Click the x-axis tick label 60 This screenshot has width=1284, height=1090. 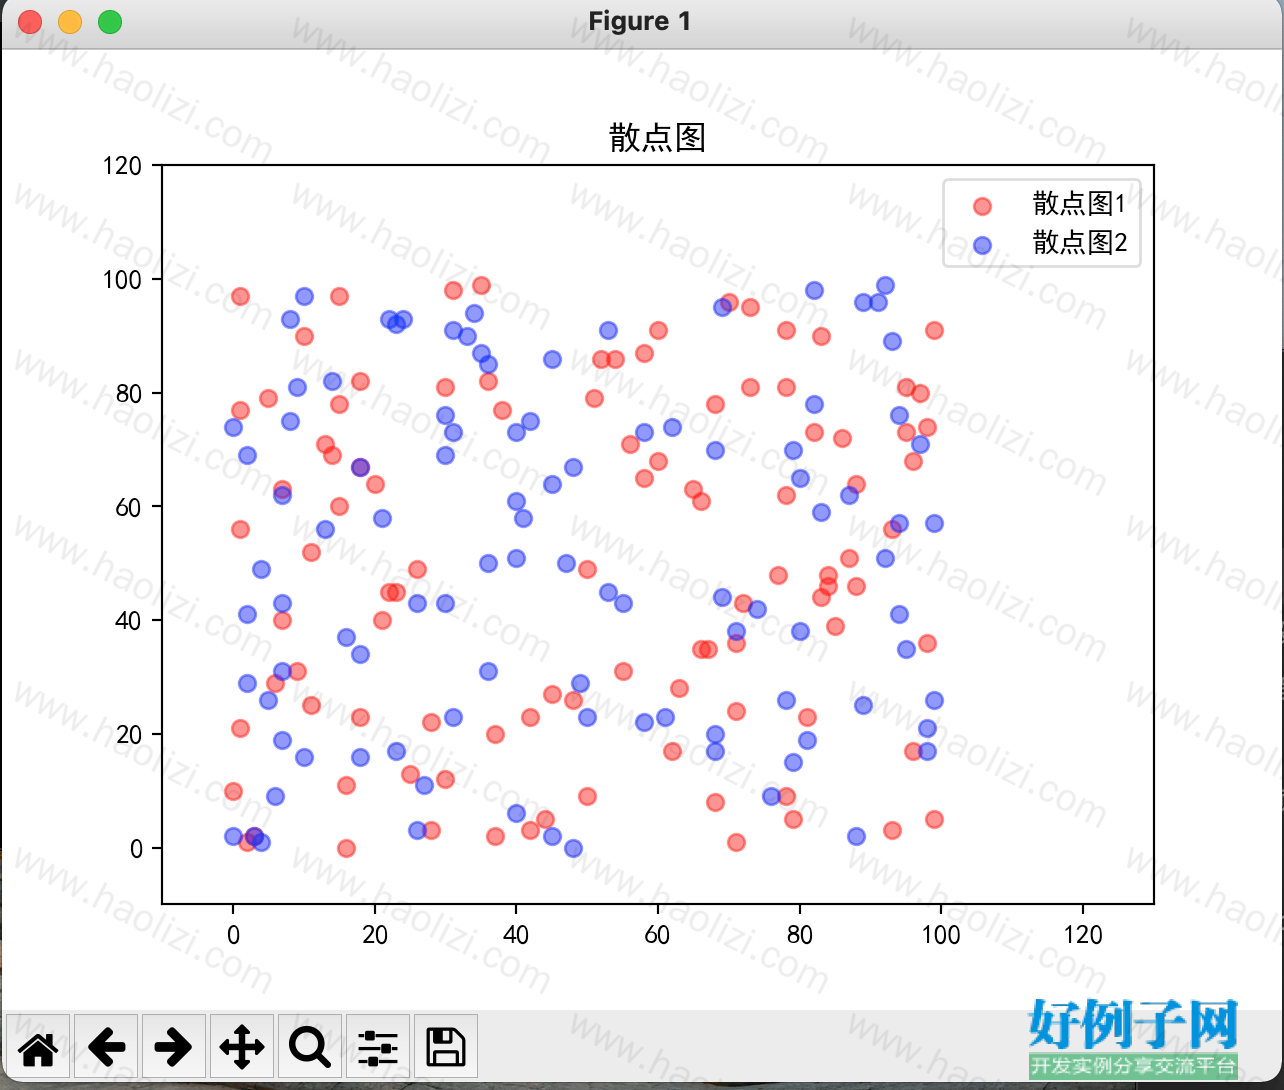658,935
